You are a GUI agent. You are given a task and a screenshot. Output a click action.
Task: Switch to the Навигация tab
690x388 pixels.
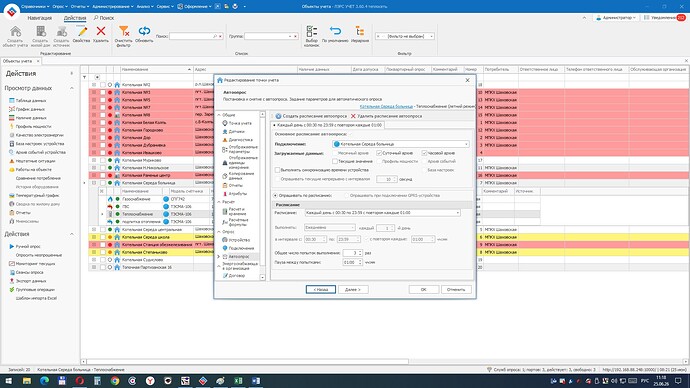pos(40,18)
